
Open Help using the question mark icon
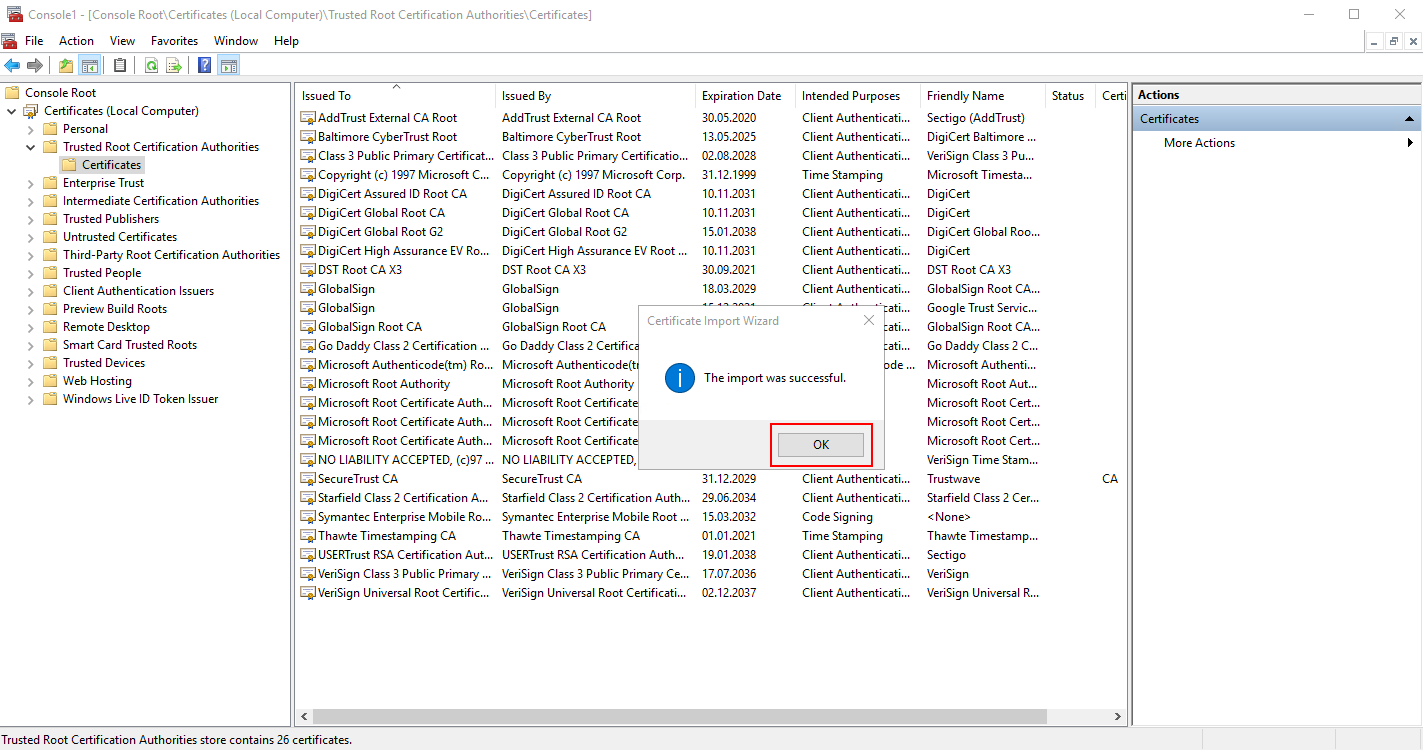pos(203,65)
